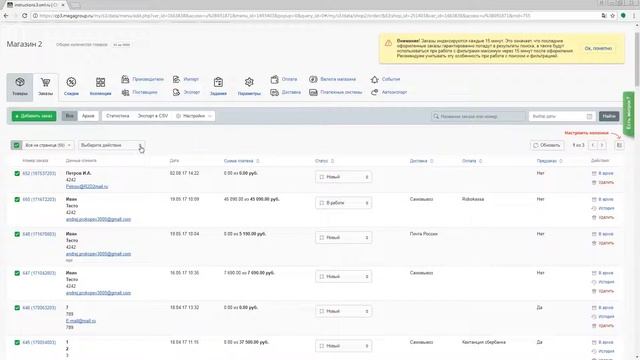Uncheck order 645 checkbox
The image size is (640, 360).
coord(17,342)
